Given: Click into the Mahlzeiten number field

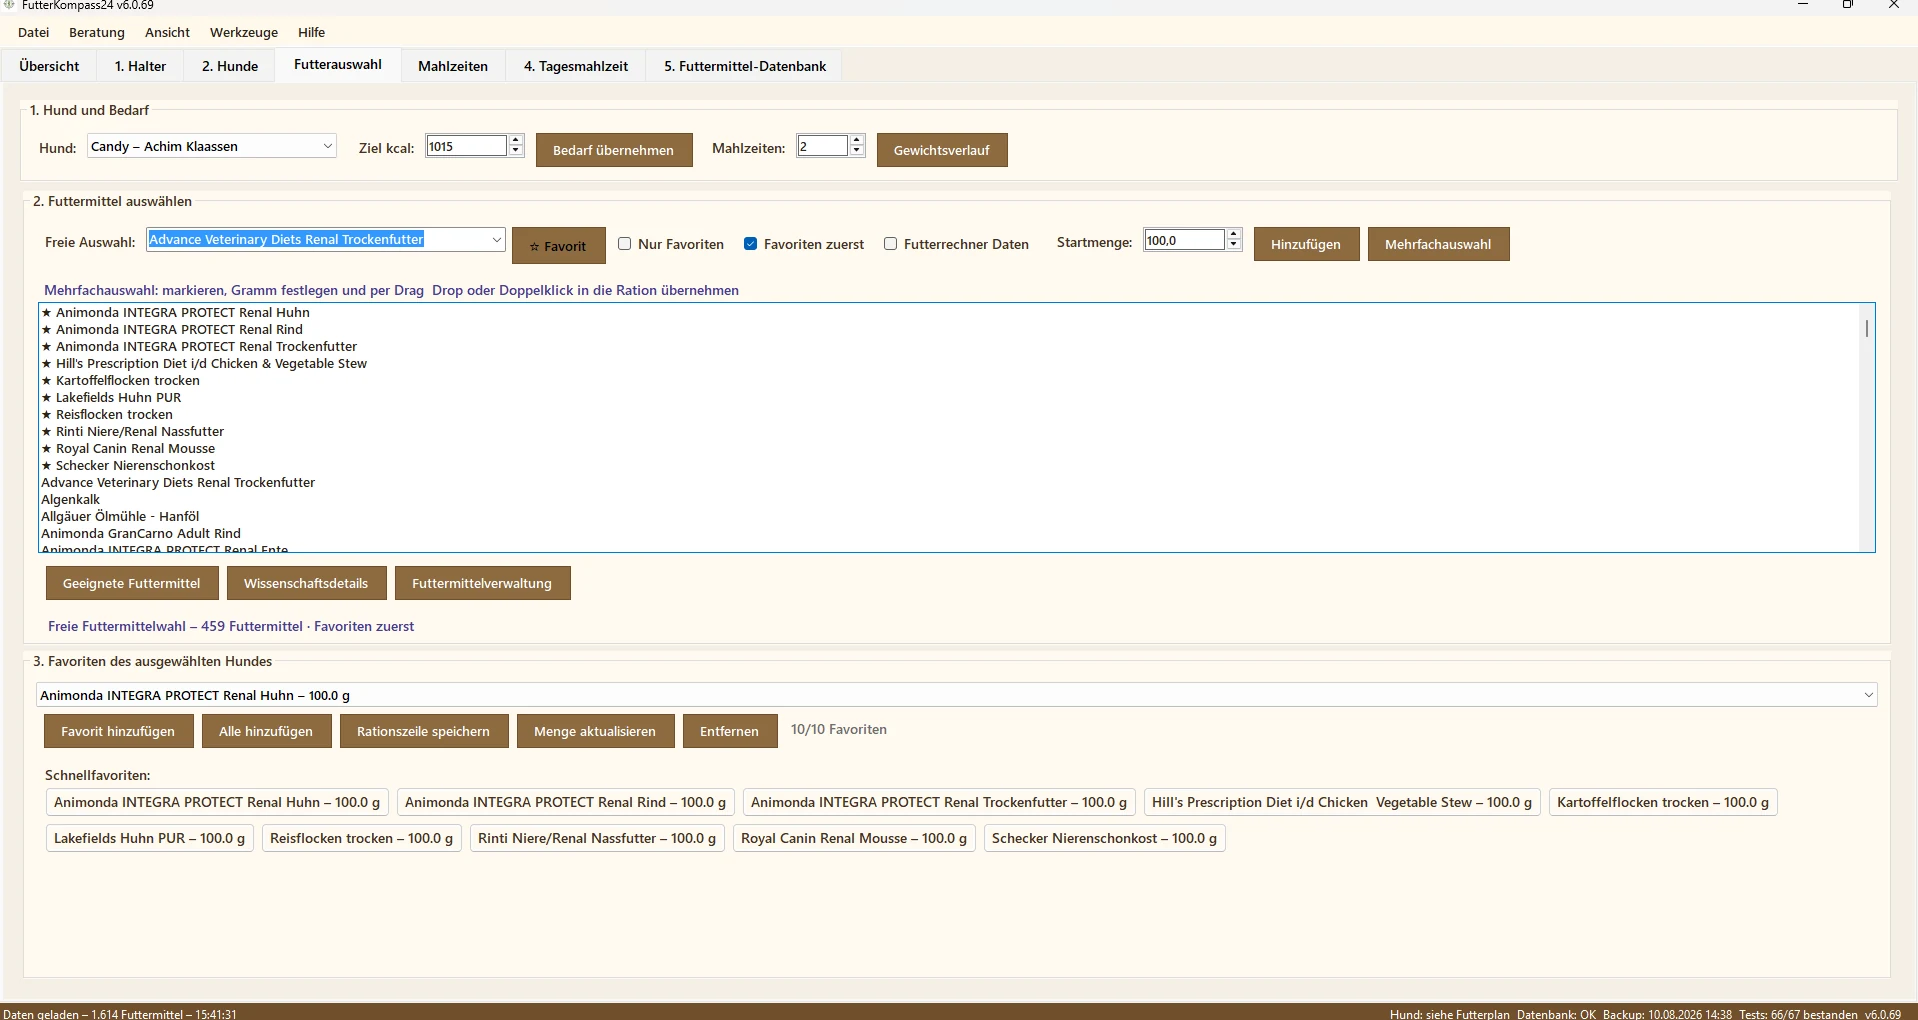Looking at the screenshot, I should pyautogui.click(x=822, y=146).
